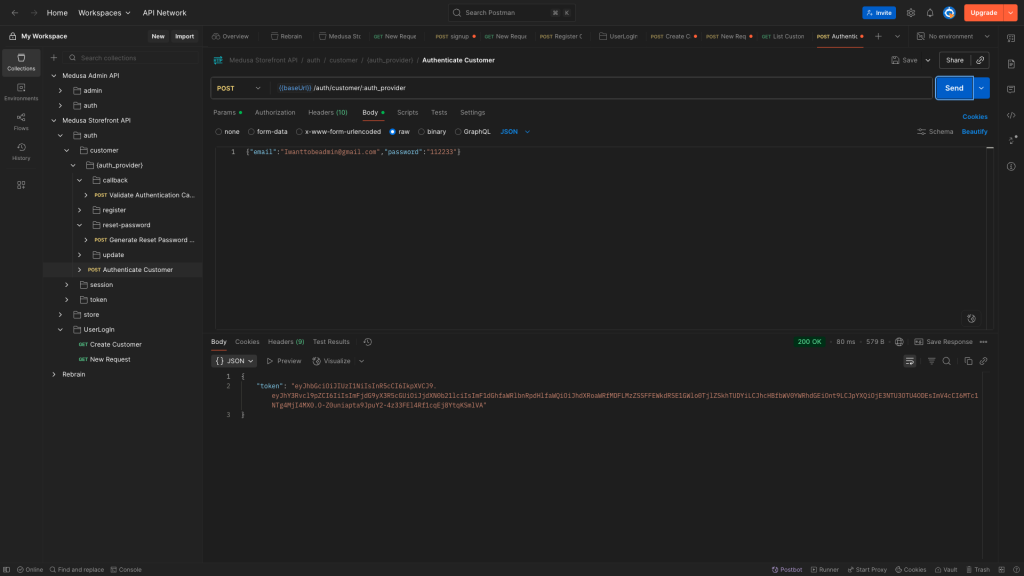Open the notifications bell
Screen dimensions: 1024x576
point(930,12)
